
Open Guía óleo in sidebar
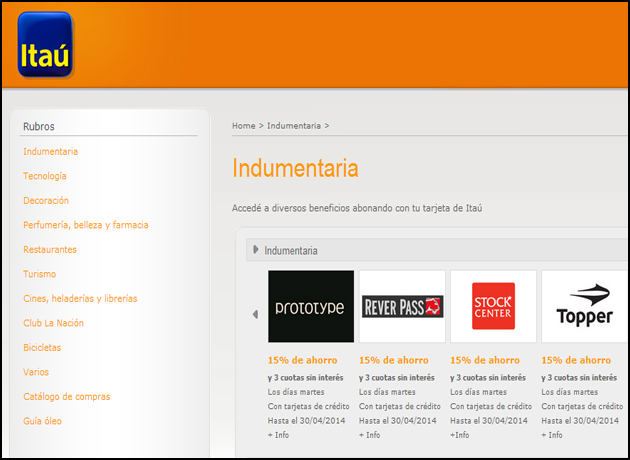tap(42, 421)
